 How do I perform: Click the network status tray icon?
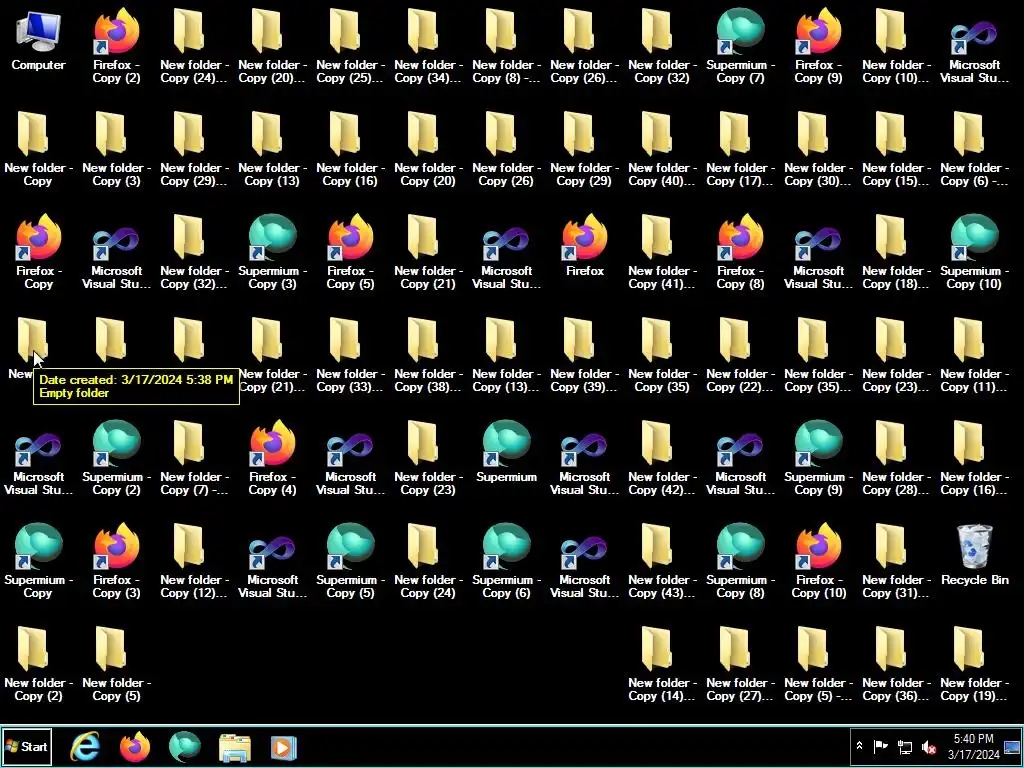(904, 747)
